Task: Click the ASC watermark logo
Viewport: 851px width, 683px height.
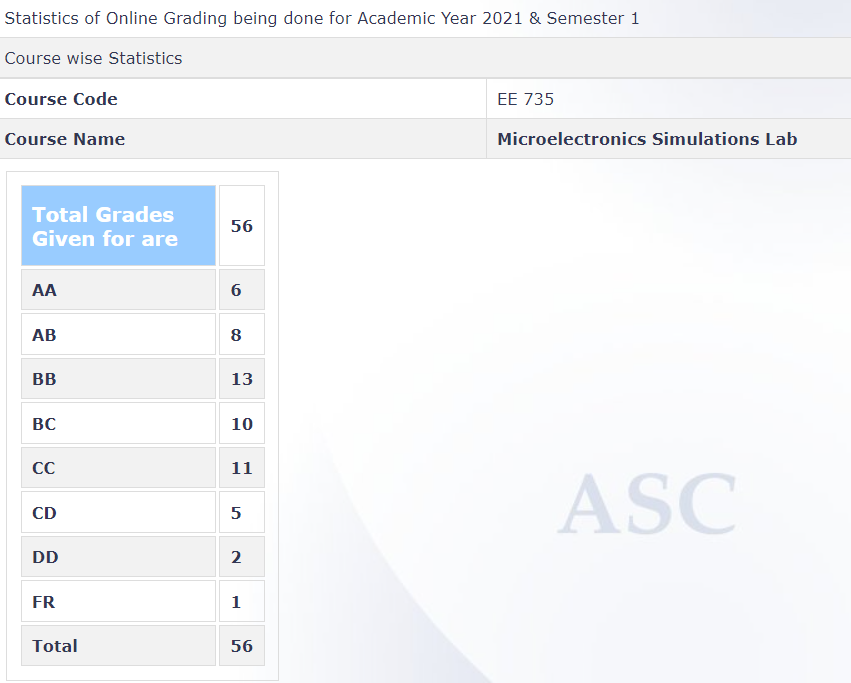Action: (647, 503)
